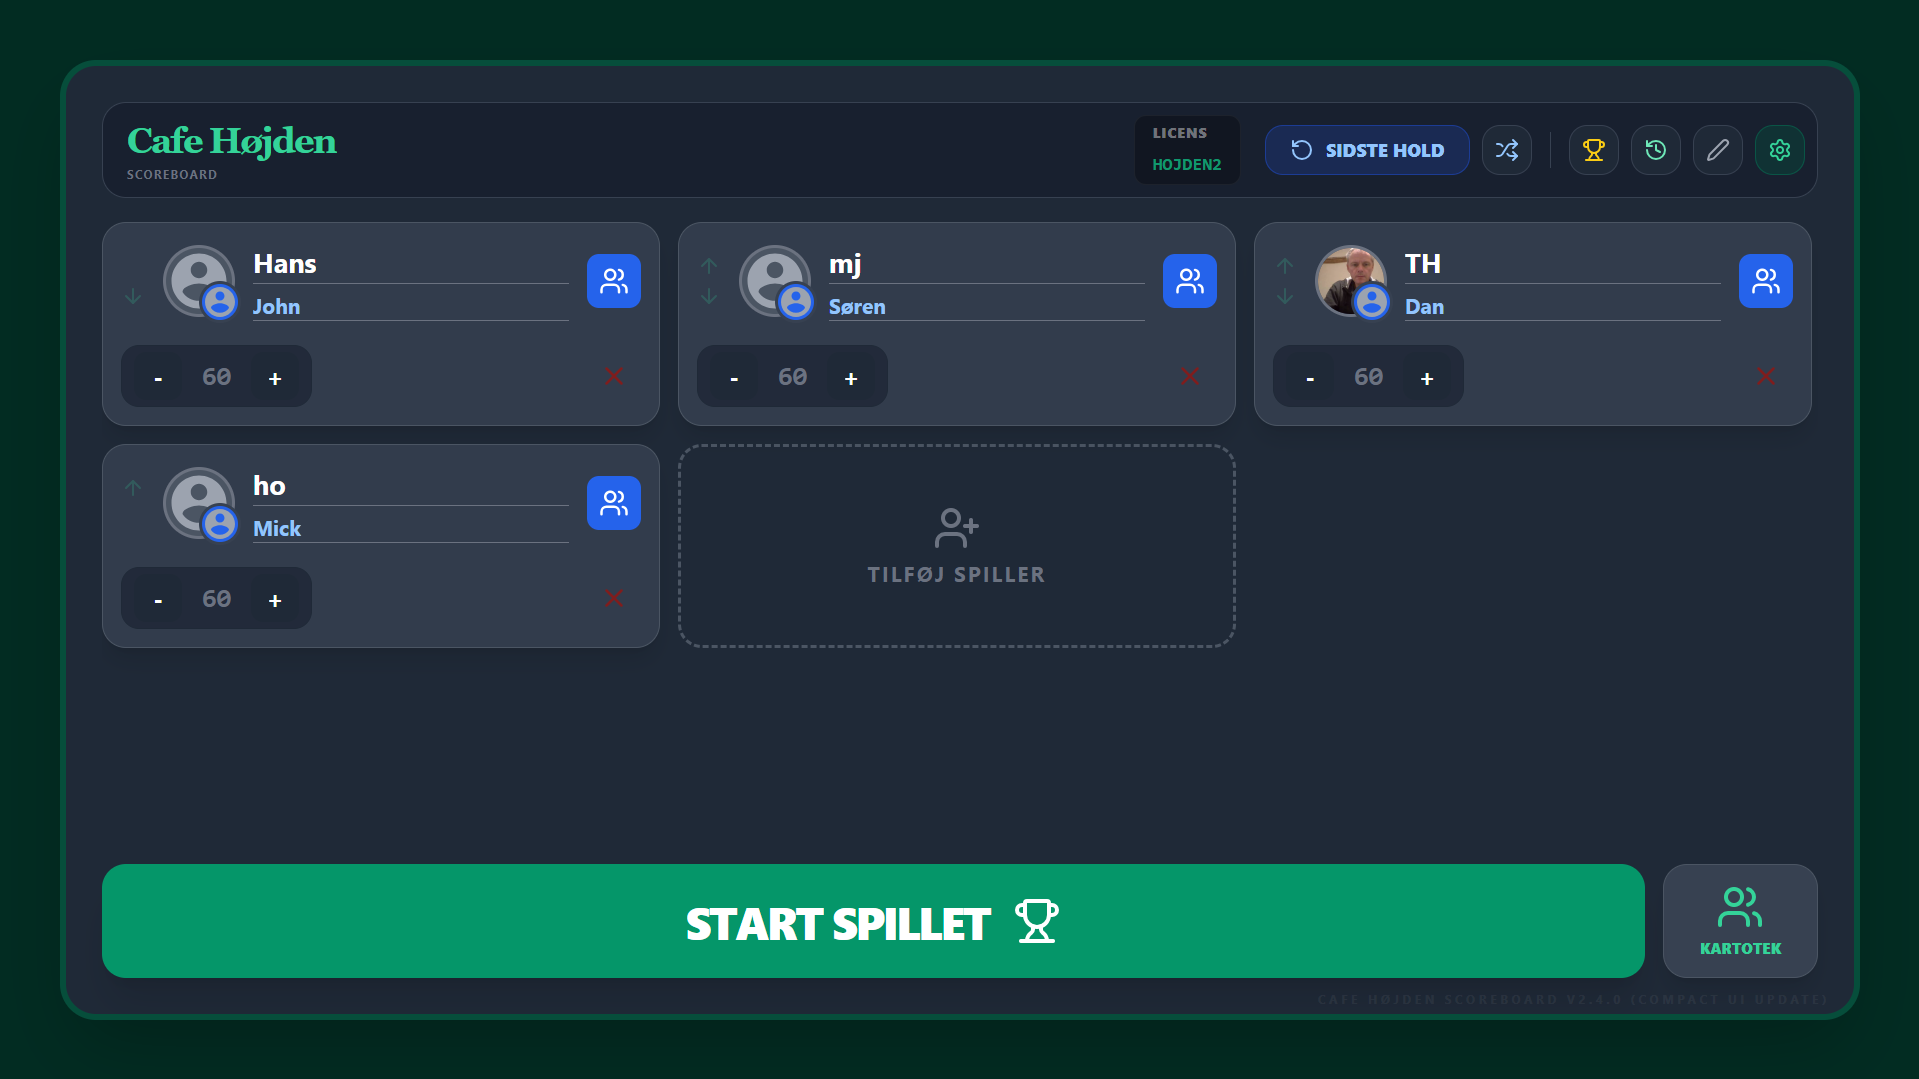The width and height of the screenshot is (1919, 1079).
Task: Click the Start Spillet button
Action: [873, 921]
